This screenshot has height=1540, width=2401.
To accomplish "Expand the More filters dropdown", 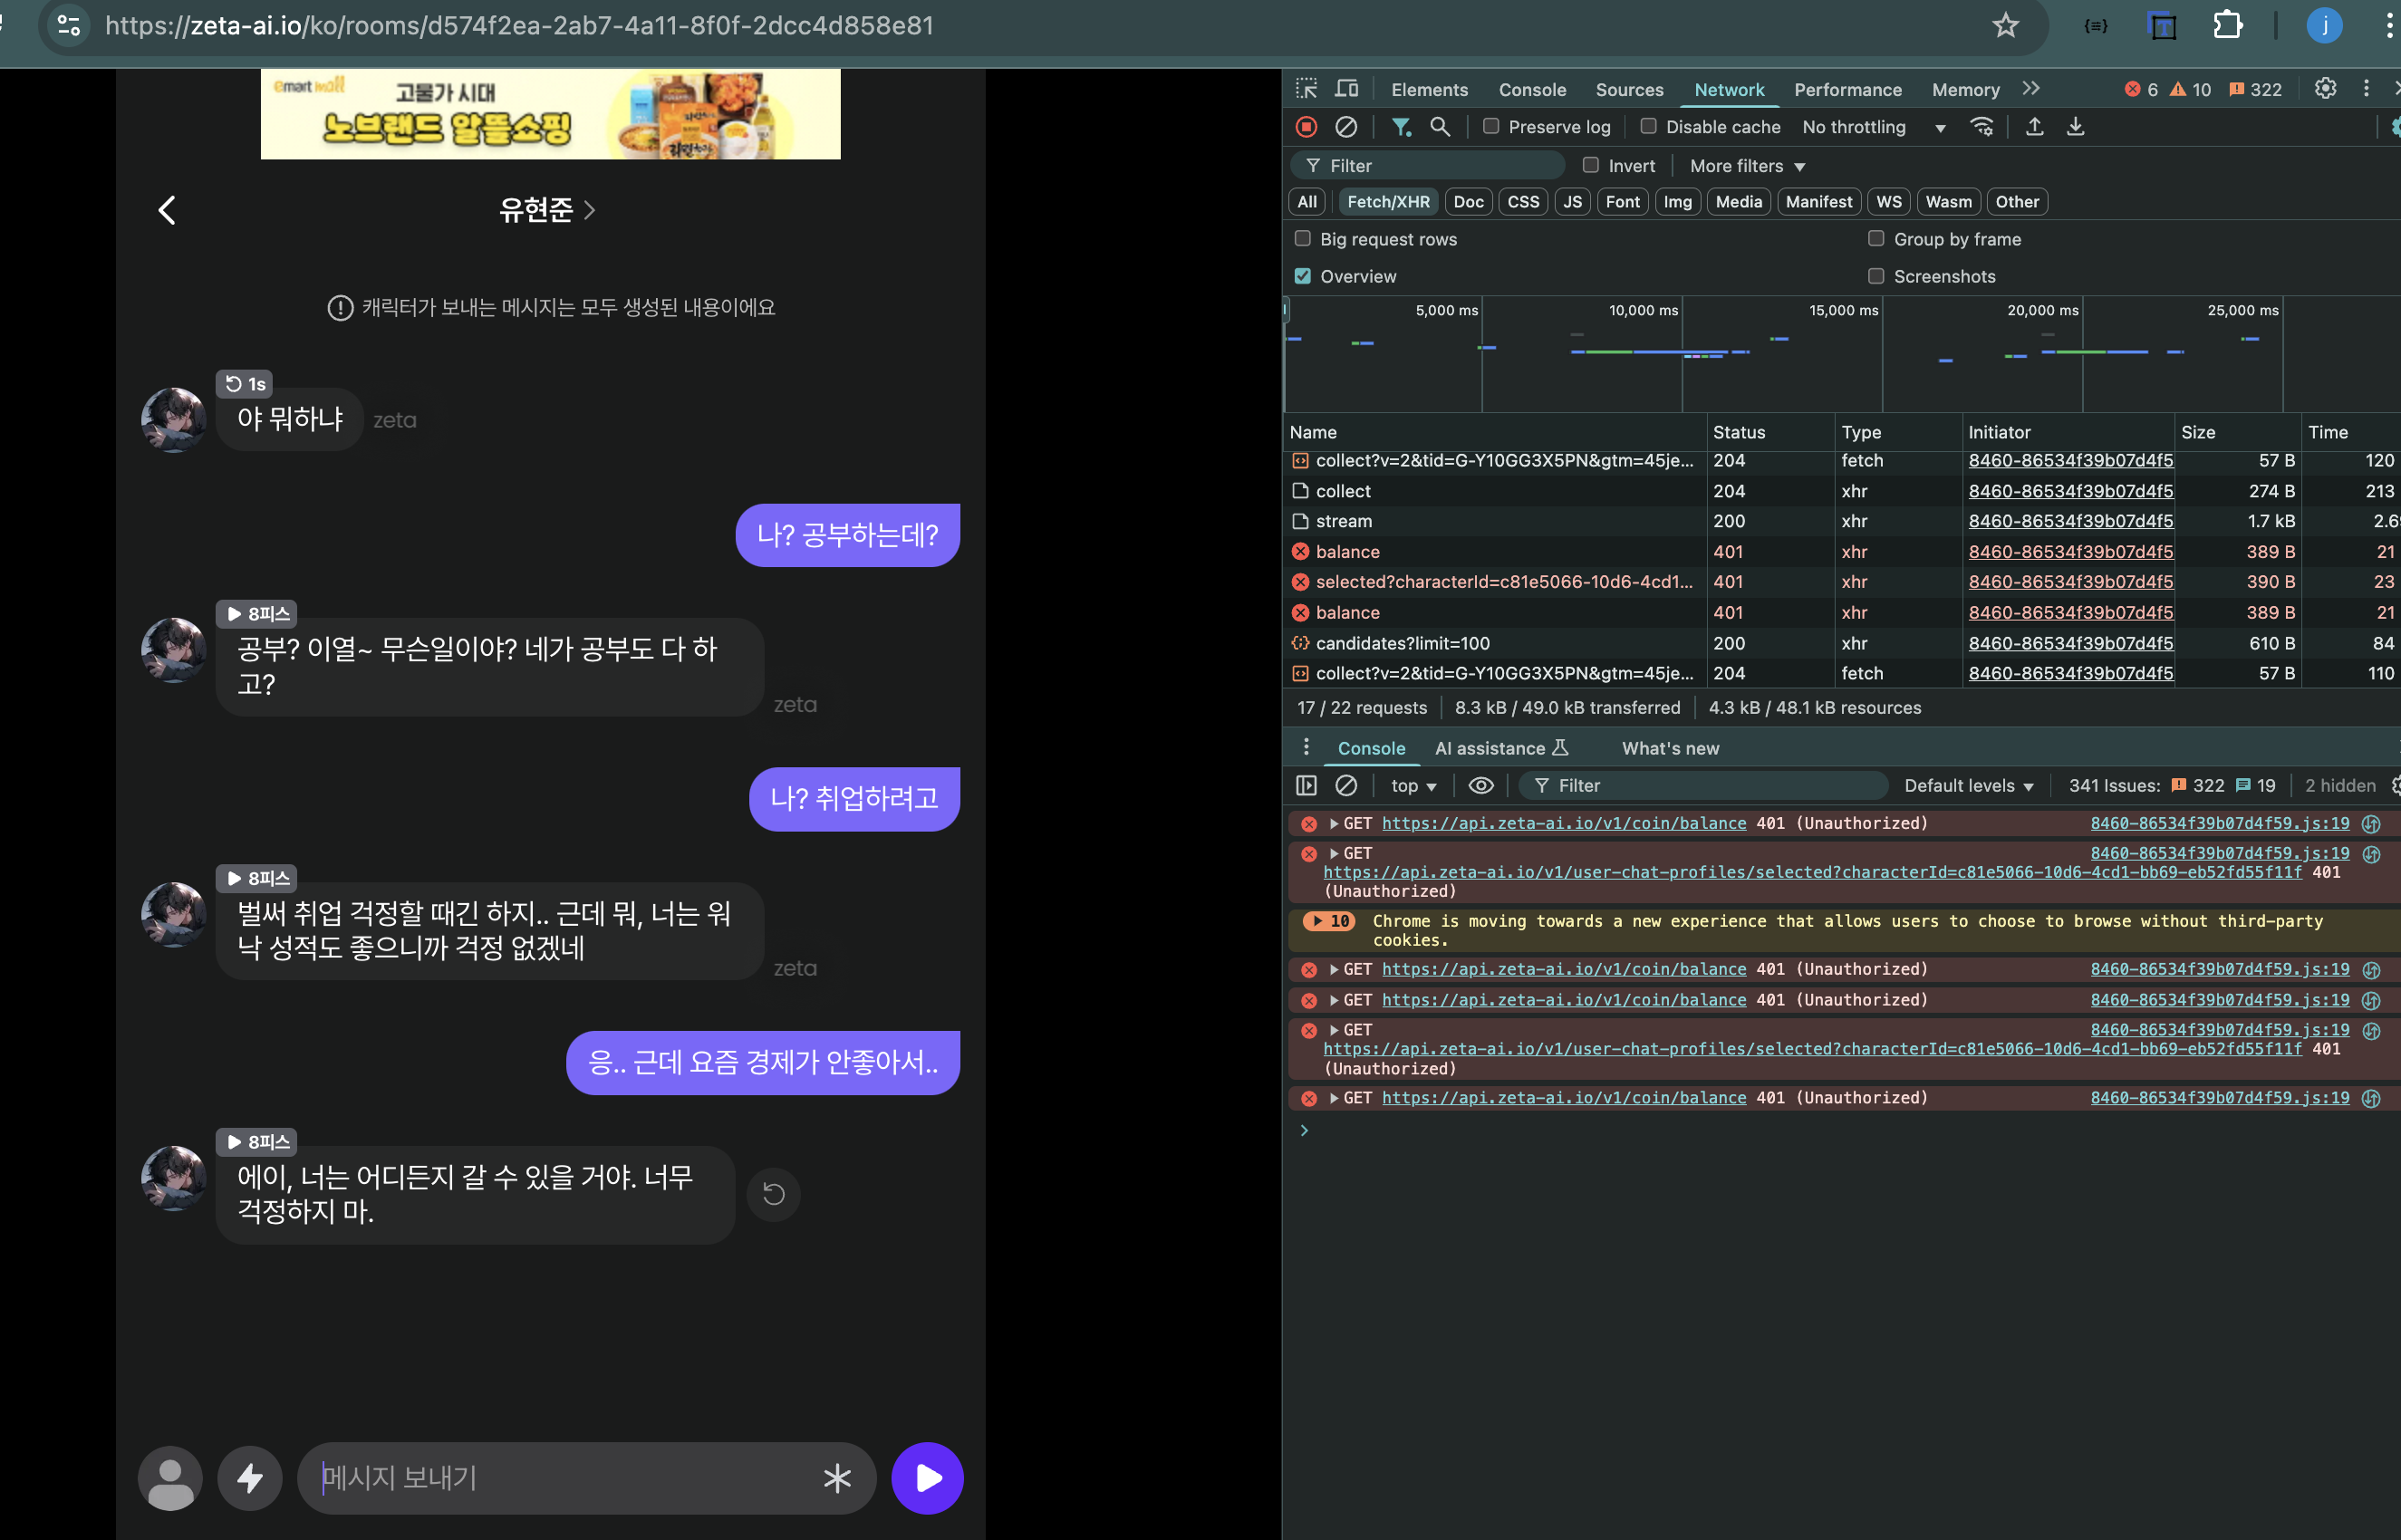I will coord(1746,166).
